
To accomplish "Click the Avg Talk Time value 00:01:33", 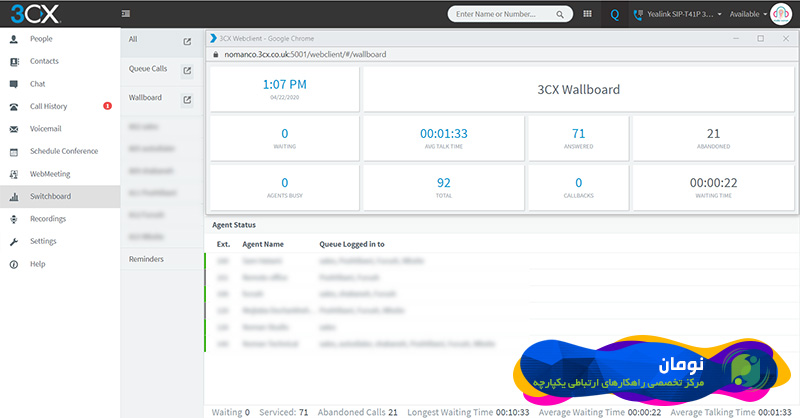I will pos(443,134).
